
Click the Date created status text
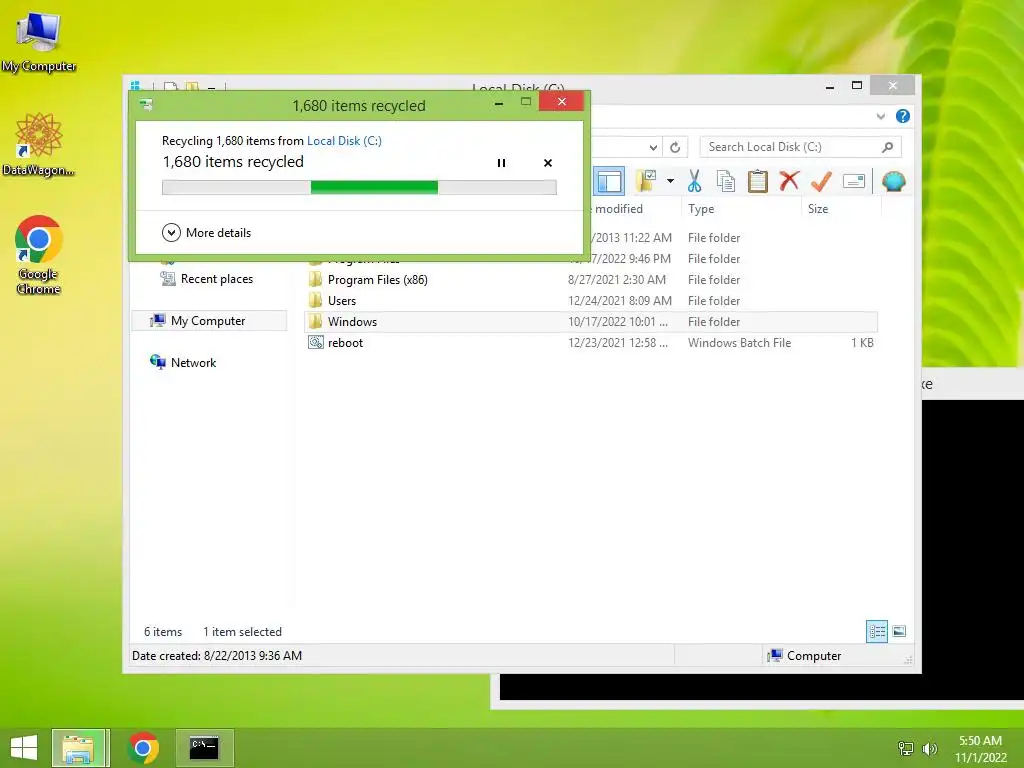tap(217, 656)
